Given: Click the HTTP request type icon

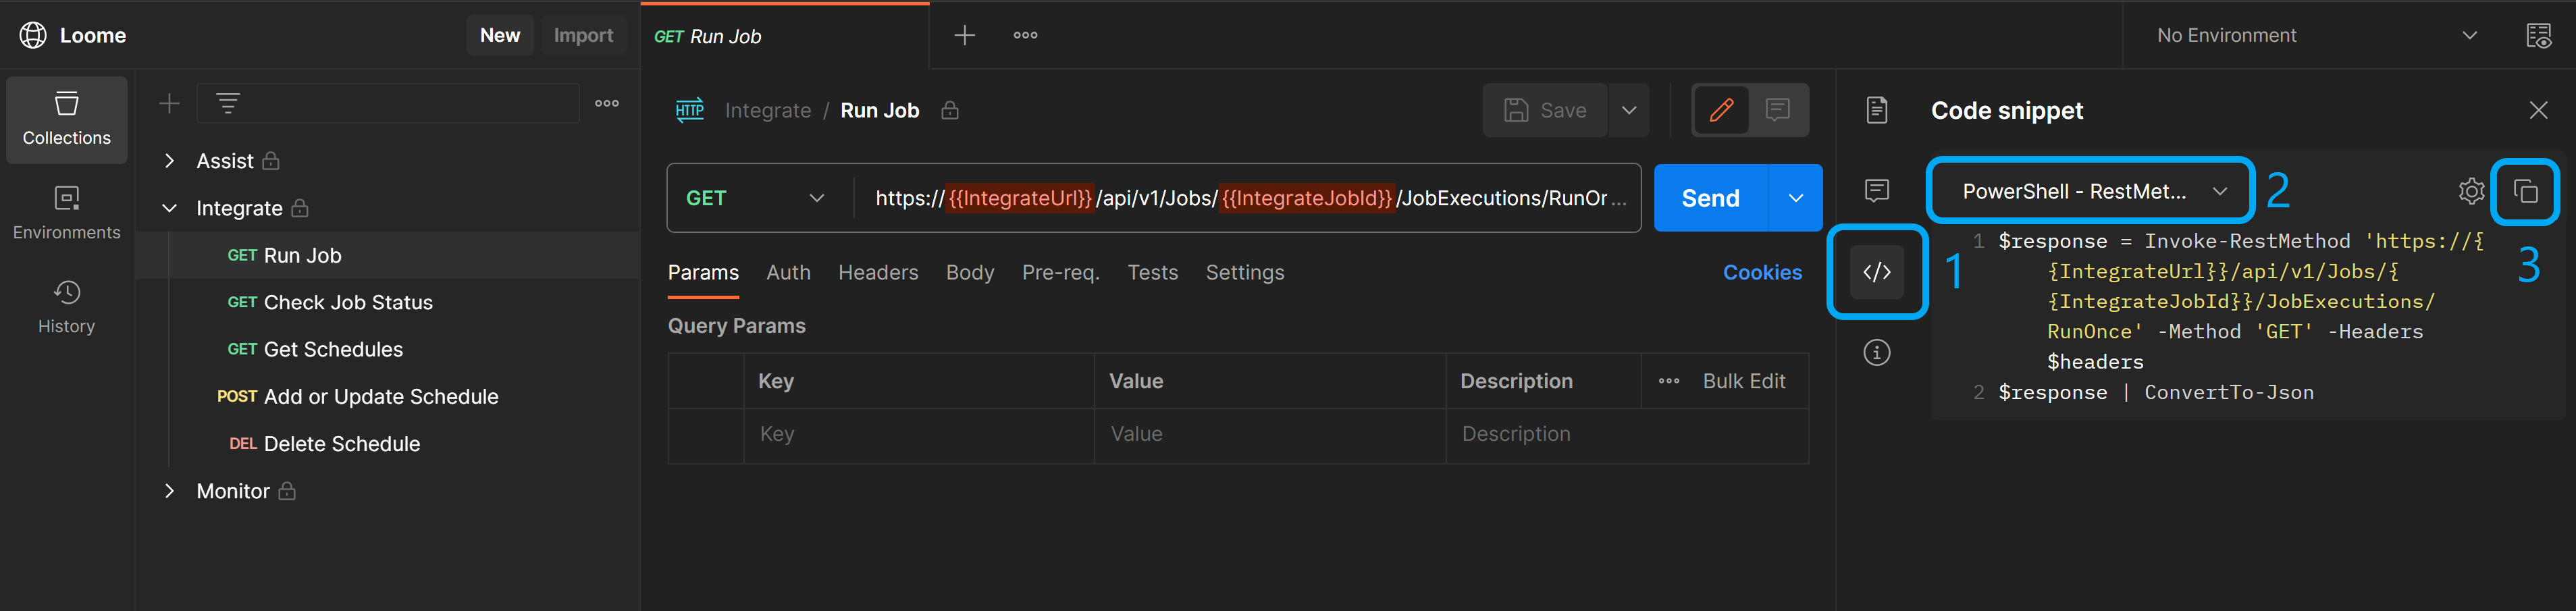Looking at the screenshot, I should pyautogui.click(x=690, y=110).
